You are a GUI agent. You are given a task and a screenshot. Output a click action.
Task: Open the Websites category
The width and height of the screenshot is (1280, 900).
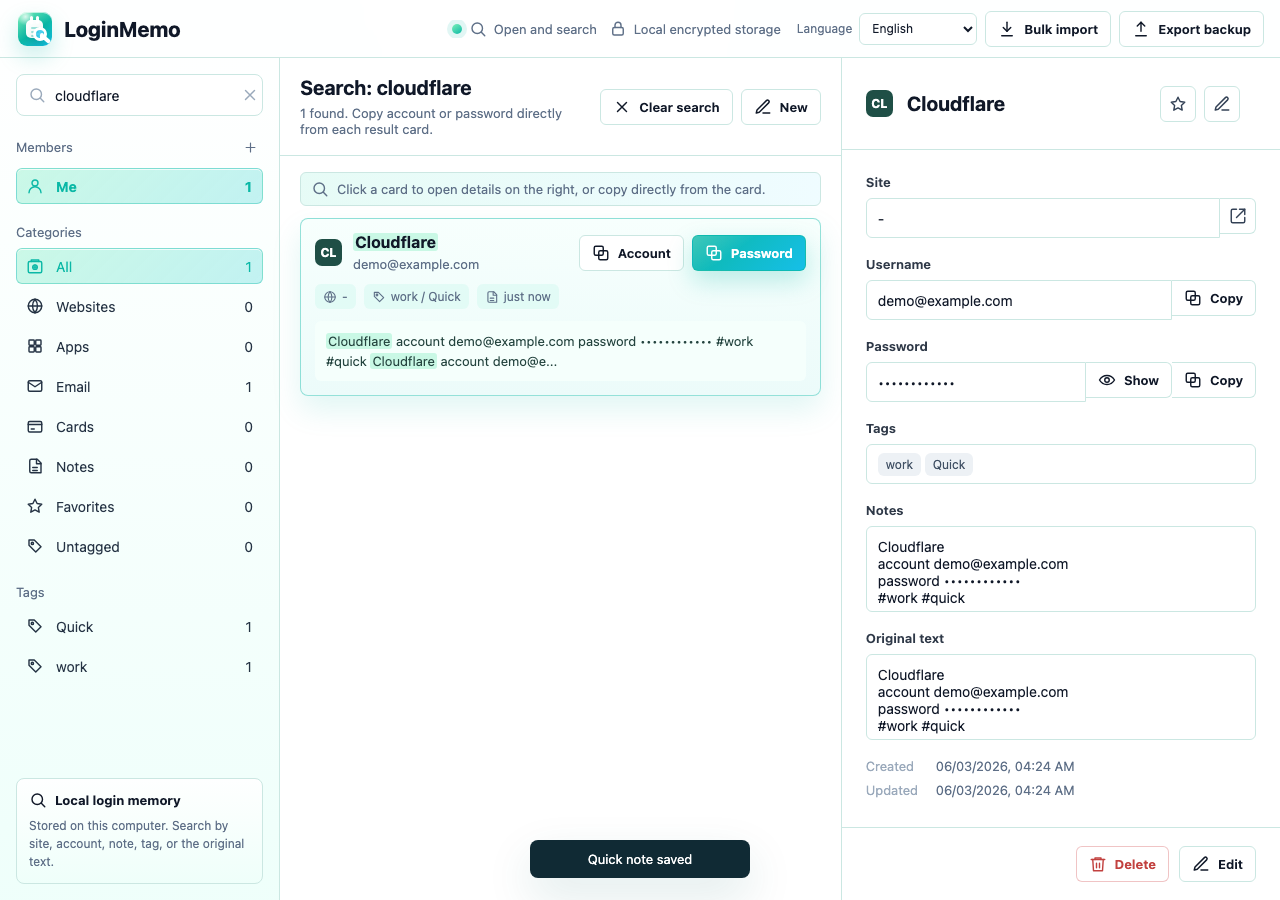139,306
